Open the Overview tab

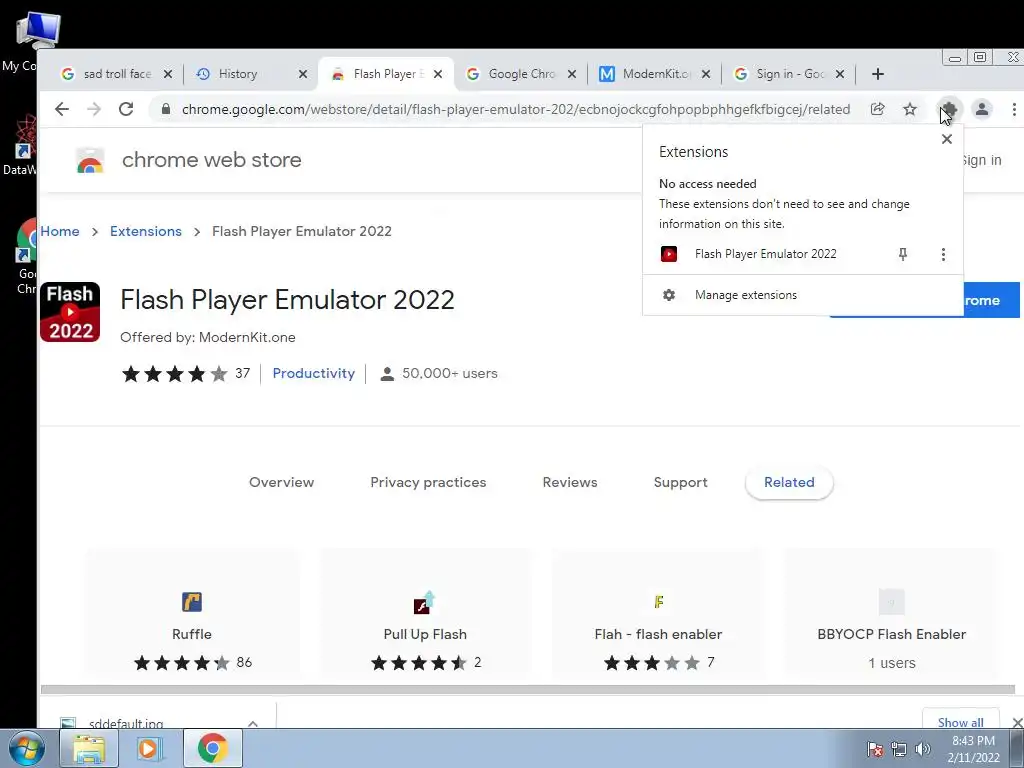coord(281,483)
